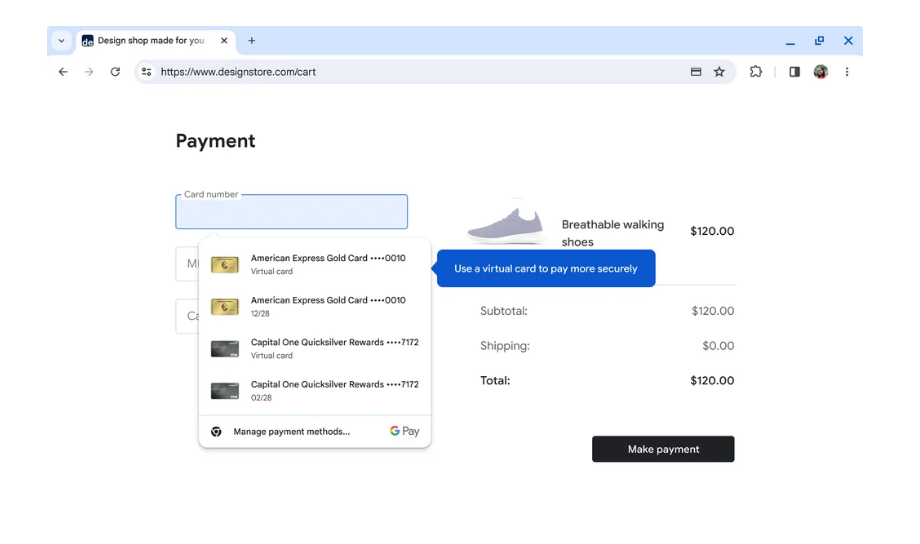
Task: Close the Design shop tab
Action: (224, 41)
